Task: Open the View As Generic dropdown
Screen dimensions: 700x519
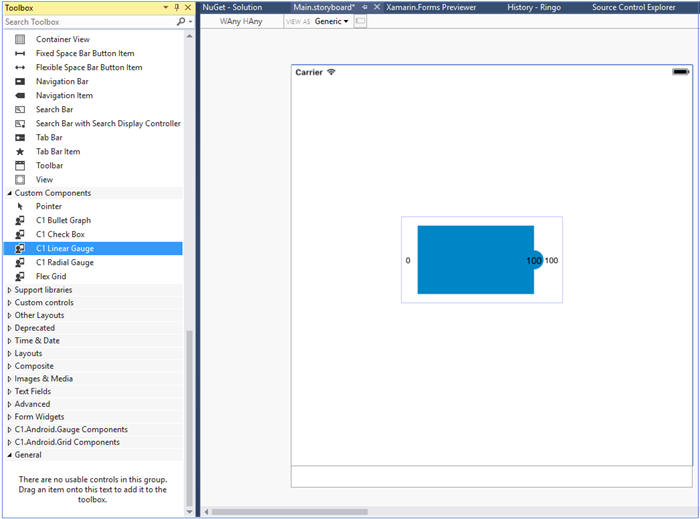Action: 331,21
